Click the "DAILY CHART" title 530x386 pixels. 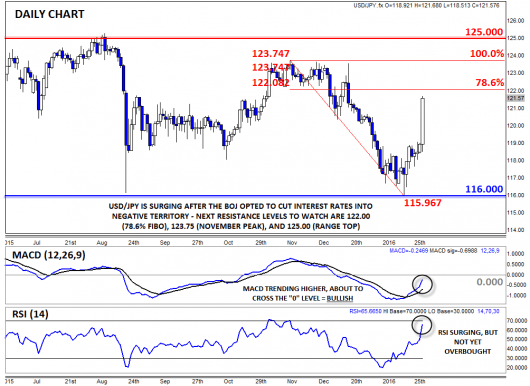(x=49, y=14)
